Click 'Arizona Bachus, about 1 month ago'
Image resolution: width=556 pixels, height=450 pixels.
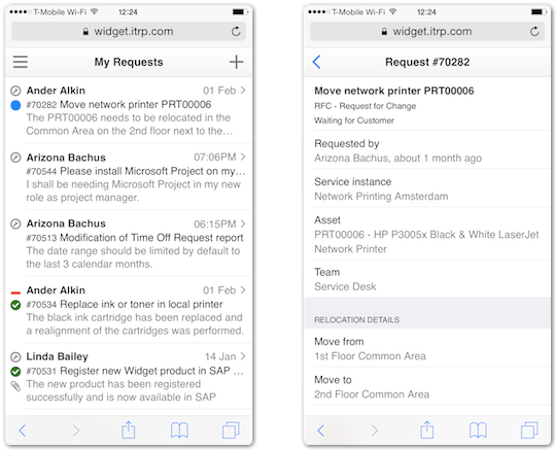click(x=398, y=158)
